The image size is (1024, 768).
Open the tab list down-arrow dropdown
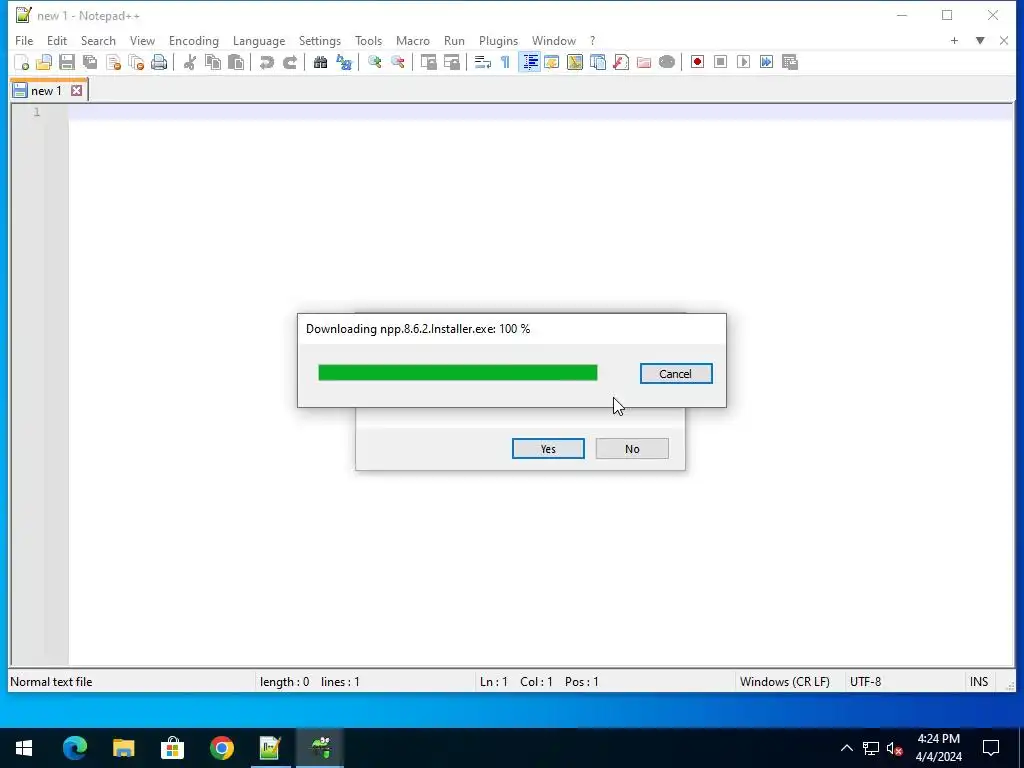[x=980, y=40]
